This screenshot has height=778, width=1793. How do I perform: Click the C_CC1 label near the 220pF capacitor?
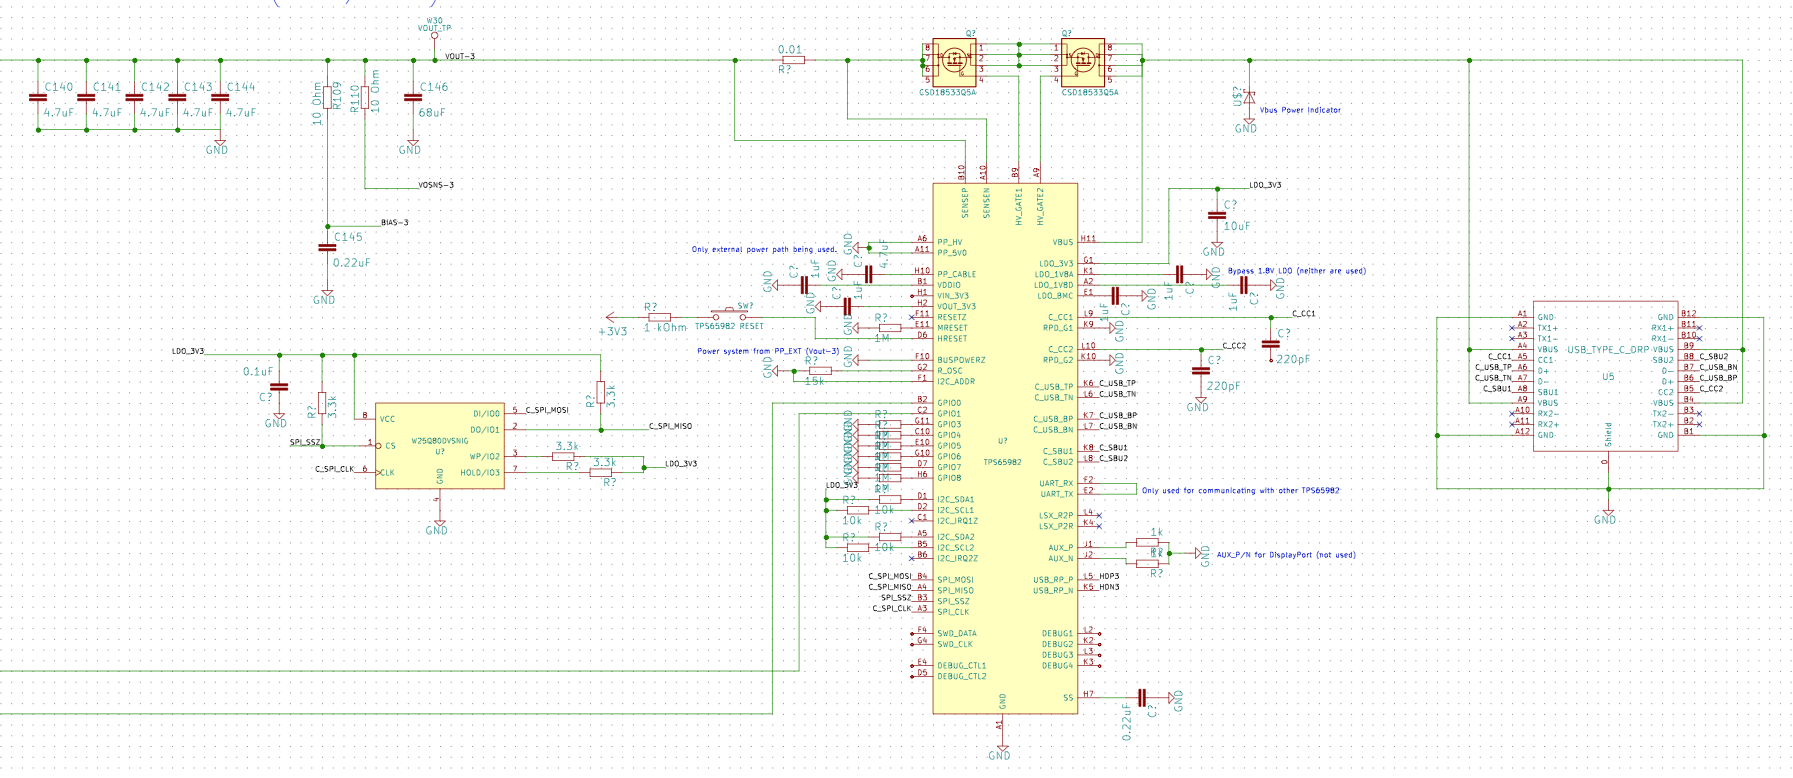click(1303, 314)
